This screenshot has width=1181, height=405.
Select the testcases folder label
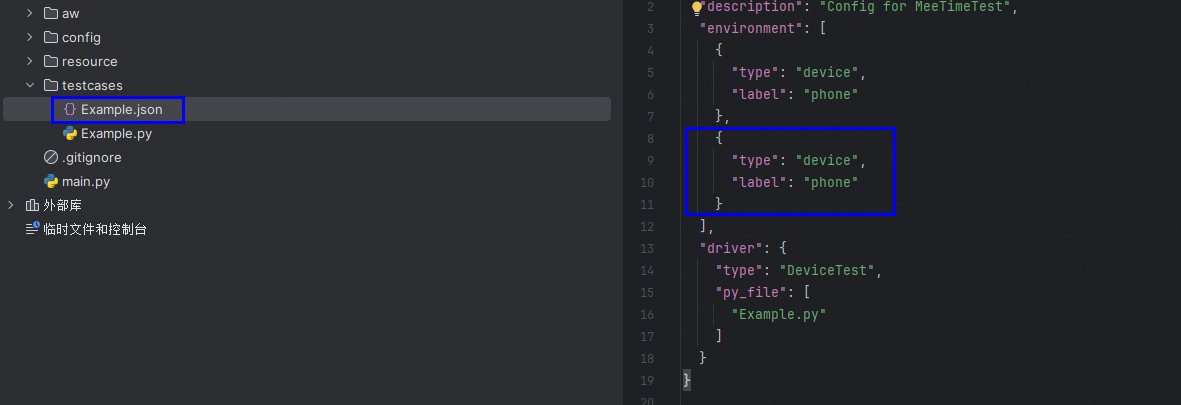[92, 86]
